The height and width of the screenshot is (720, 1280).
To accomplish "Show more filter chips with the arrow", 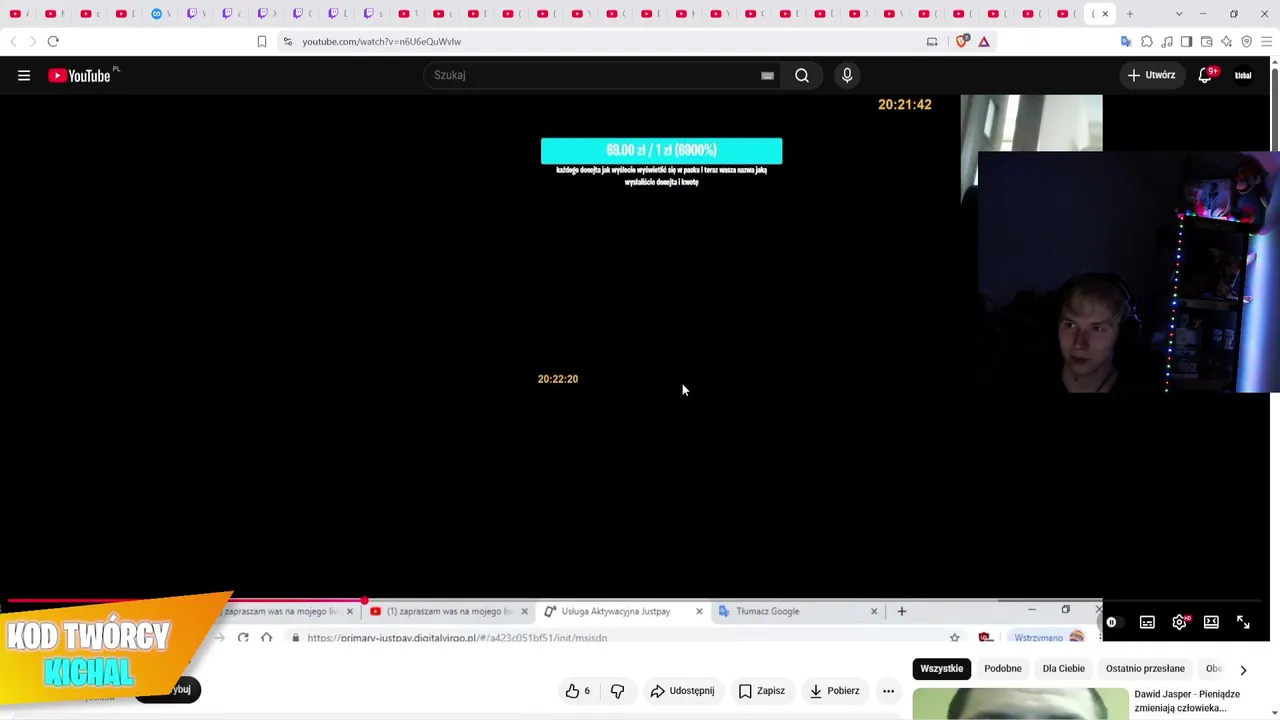I will 1243,670.
